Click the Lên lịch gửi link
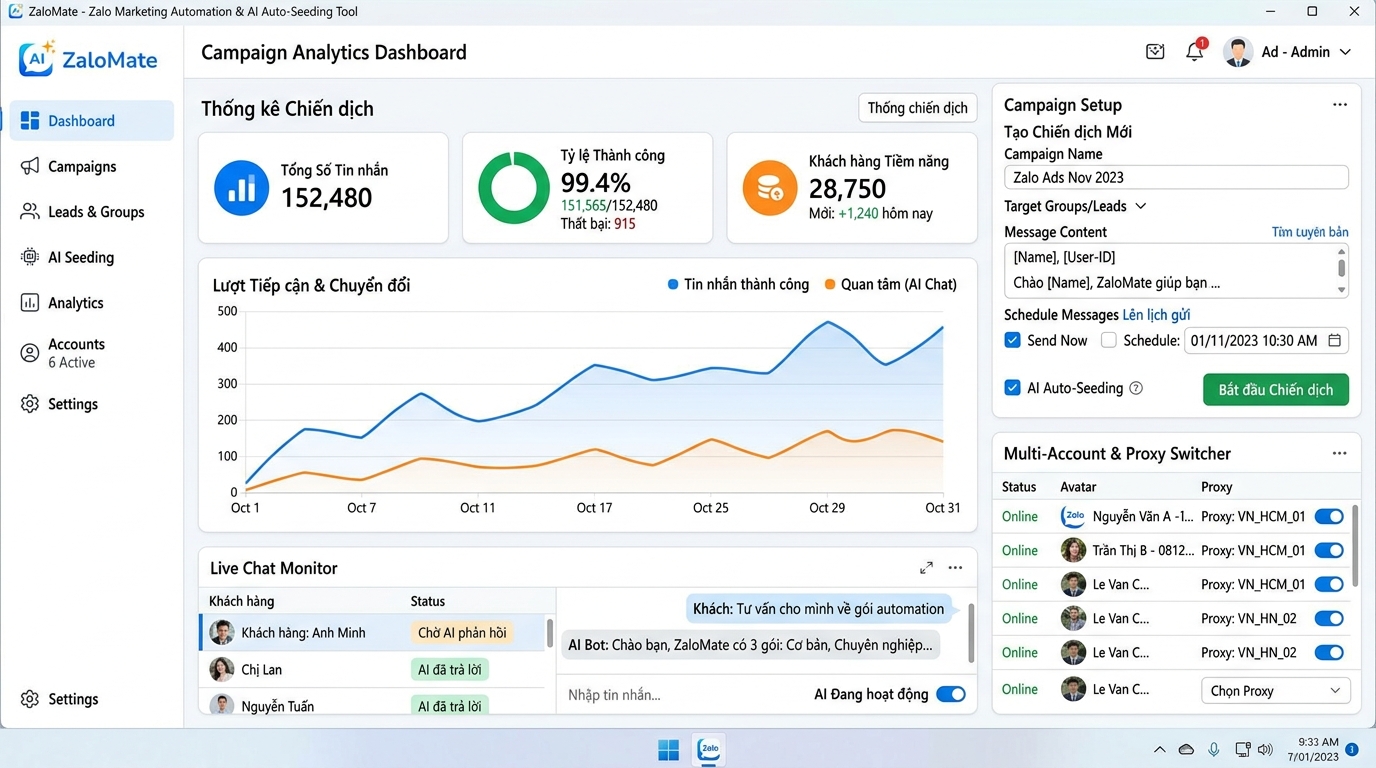This screenshot has width=1376, height=768. coord(1156,315)
